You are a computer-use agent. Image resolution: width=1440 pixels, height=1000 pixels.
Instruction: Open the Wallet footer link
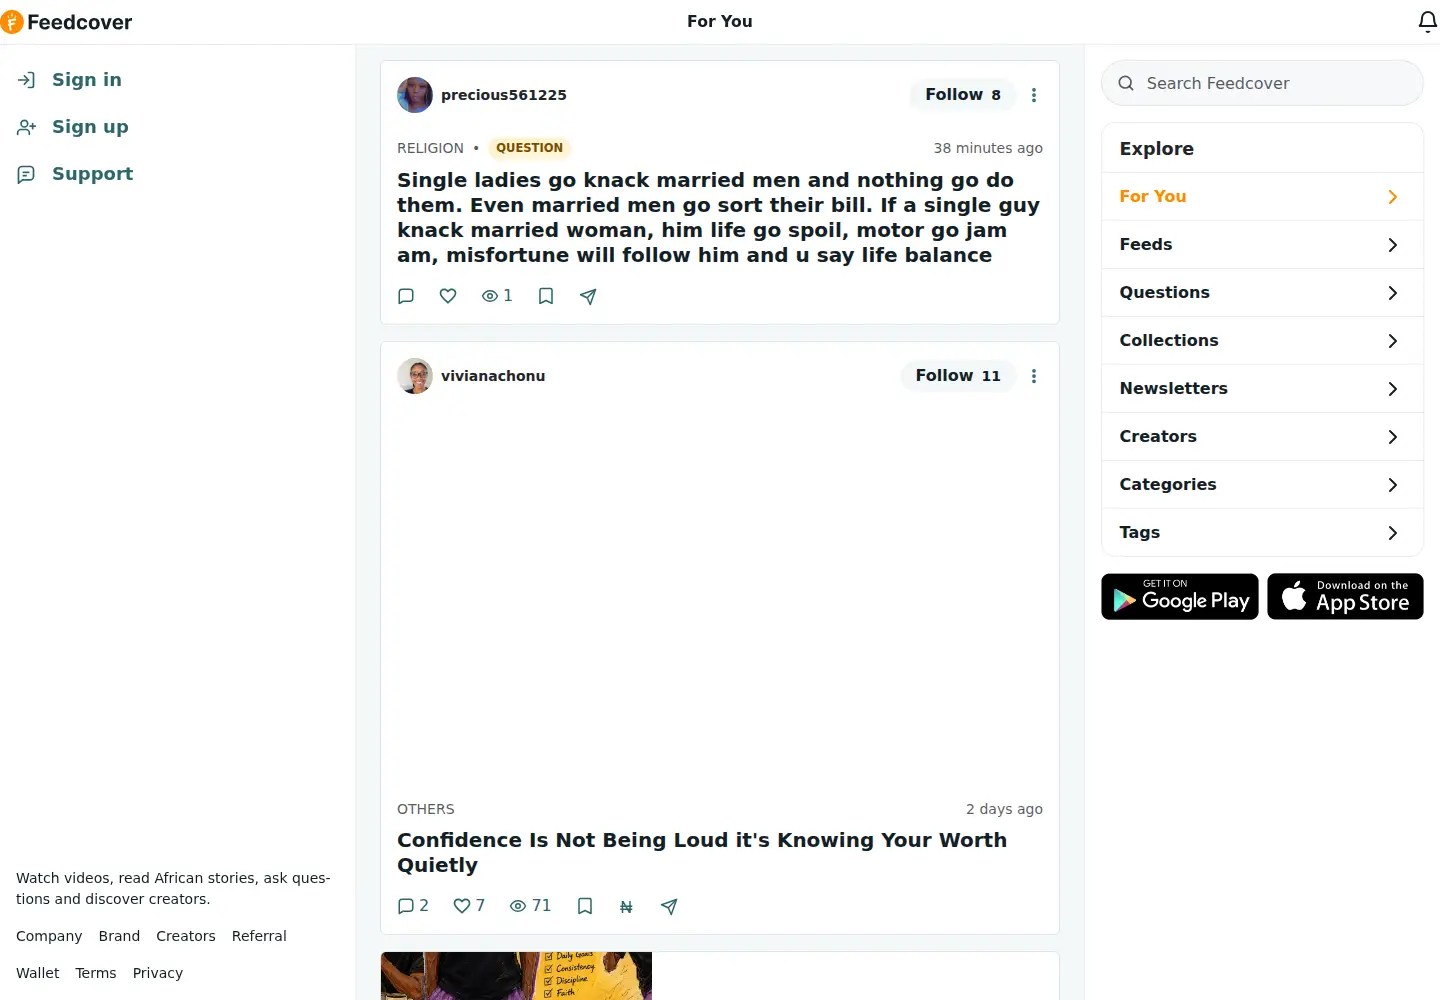[x=38, y=973]
